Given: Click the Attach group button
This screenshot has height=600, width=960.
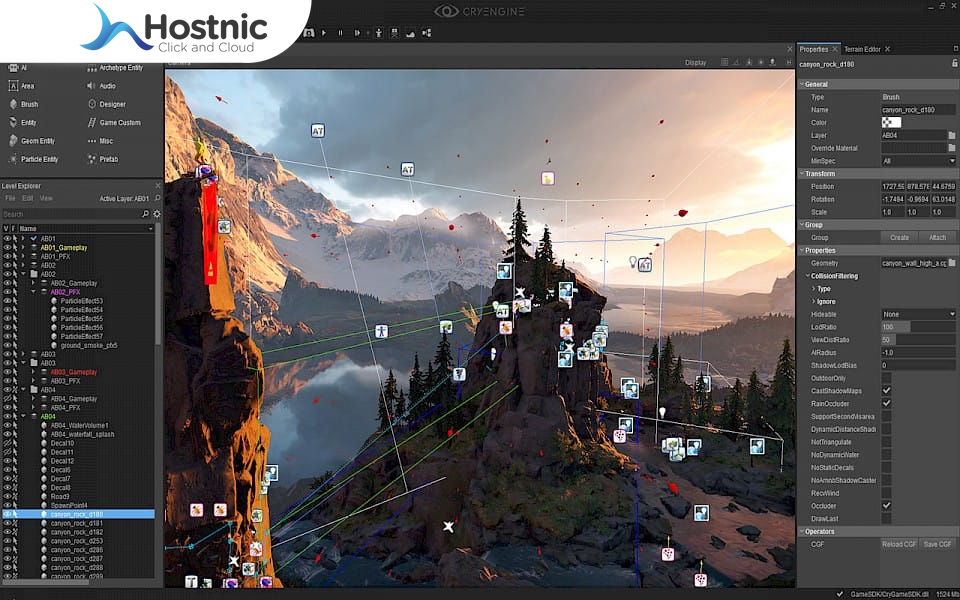Looking at the screenshot, I should coord(937,238).
